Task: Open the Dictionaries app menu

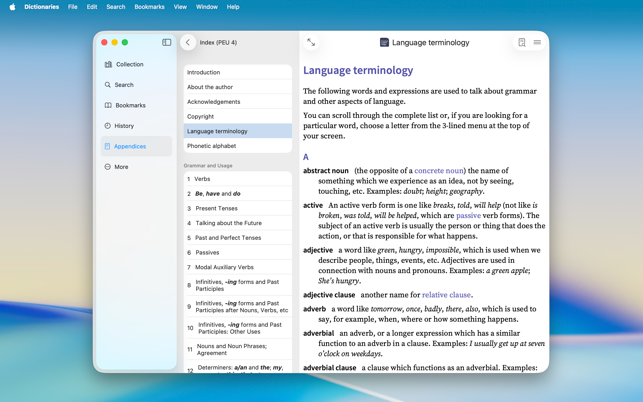Action: point(41,7)
